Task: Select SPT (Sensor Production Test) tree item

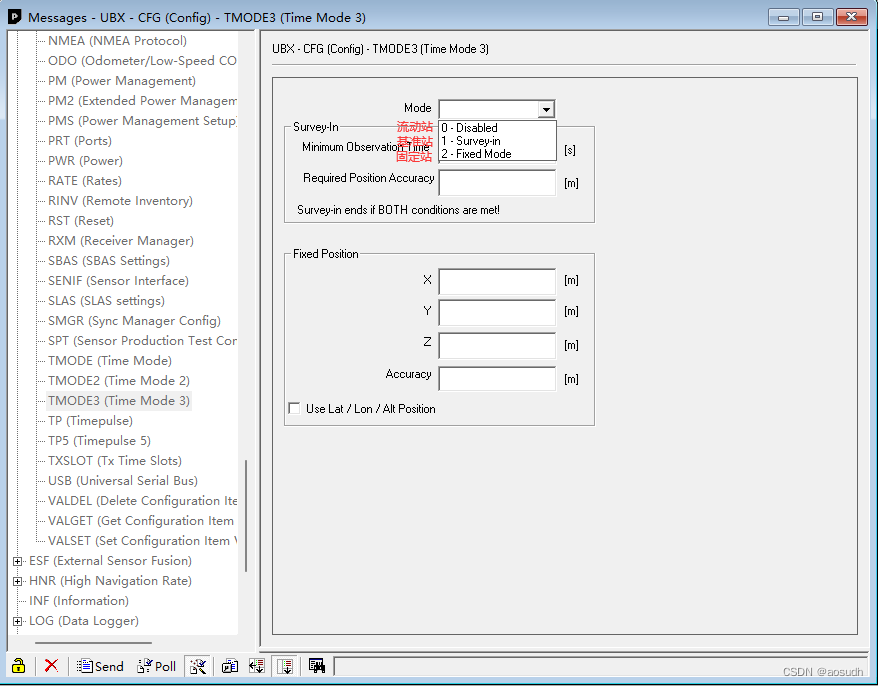Action: (x=142, y=341)
